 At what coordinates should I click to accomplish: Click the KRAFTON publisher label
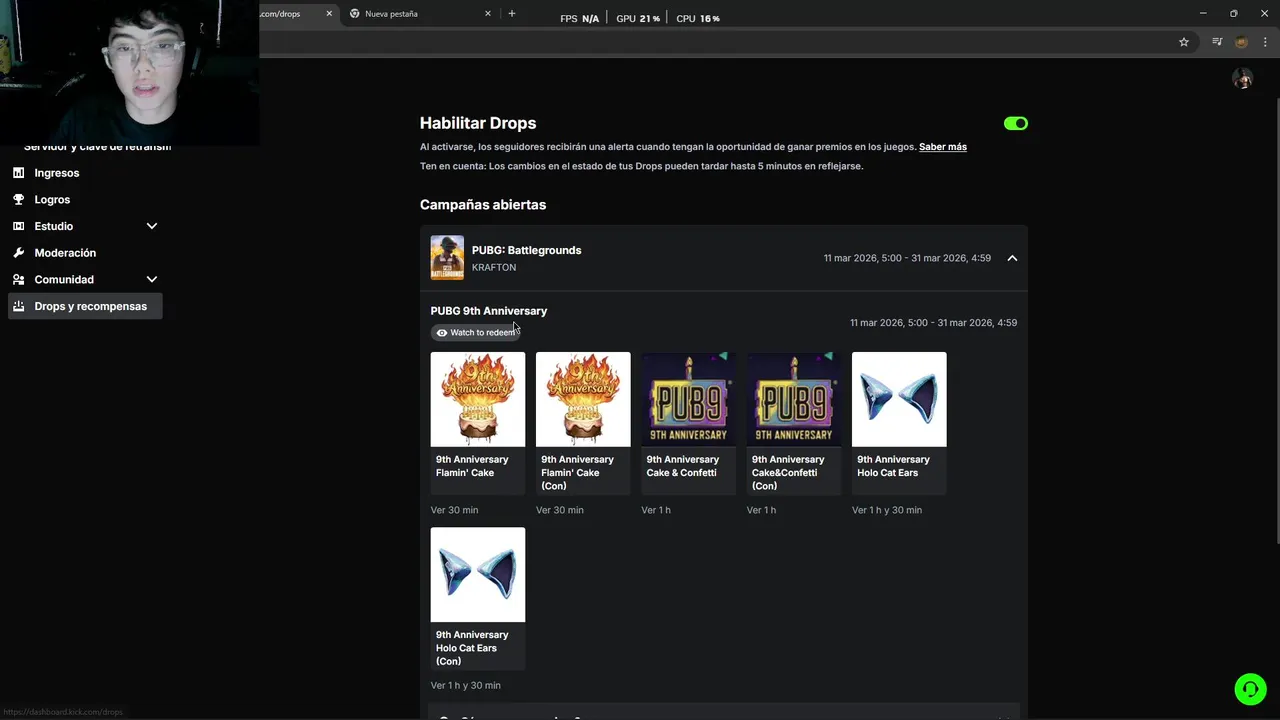494,268
